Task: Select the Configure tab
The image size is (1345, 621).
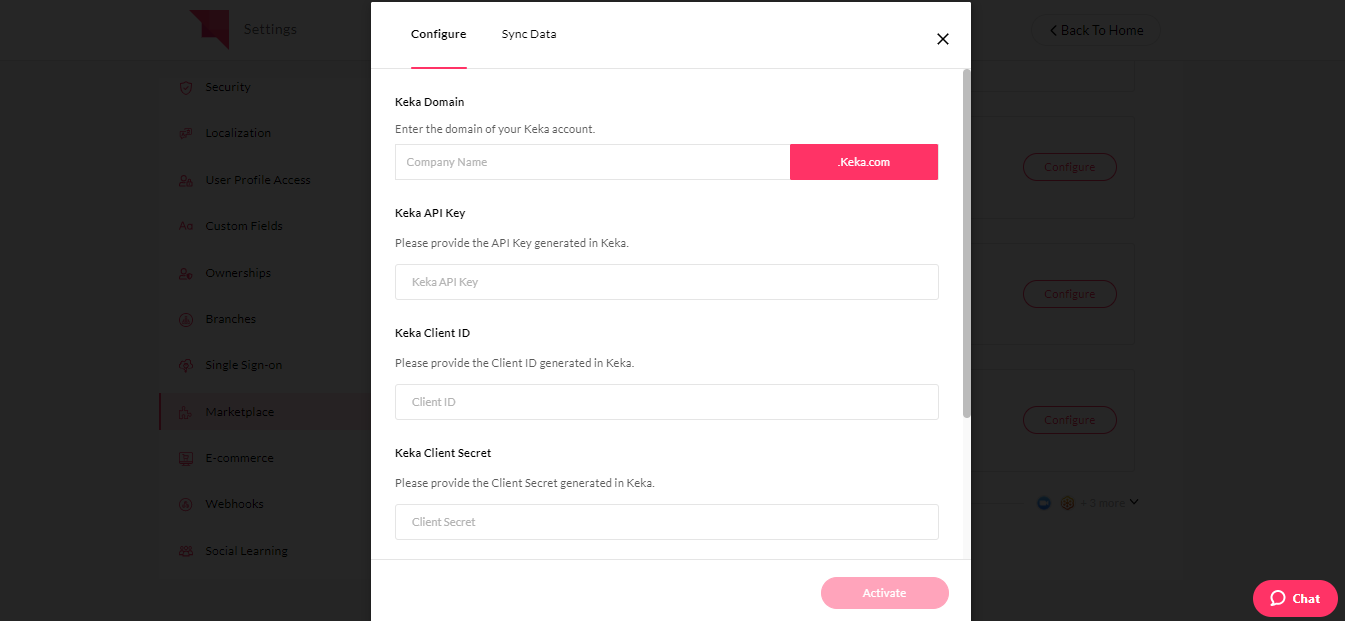Action: point(438,34)
